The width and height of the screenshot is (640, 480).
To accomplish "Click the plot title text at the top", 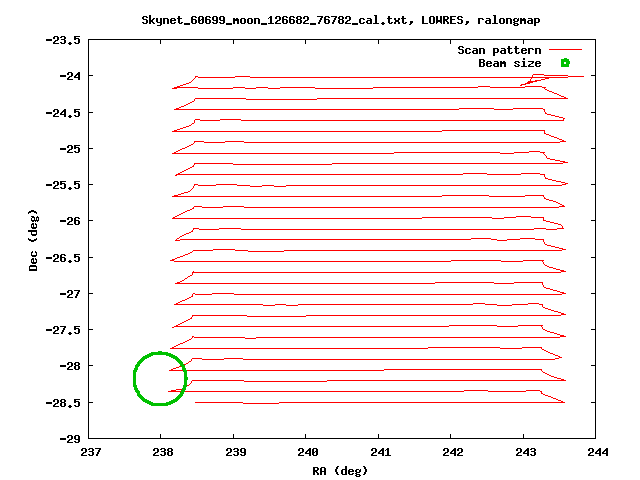I will tap(322, 21).
